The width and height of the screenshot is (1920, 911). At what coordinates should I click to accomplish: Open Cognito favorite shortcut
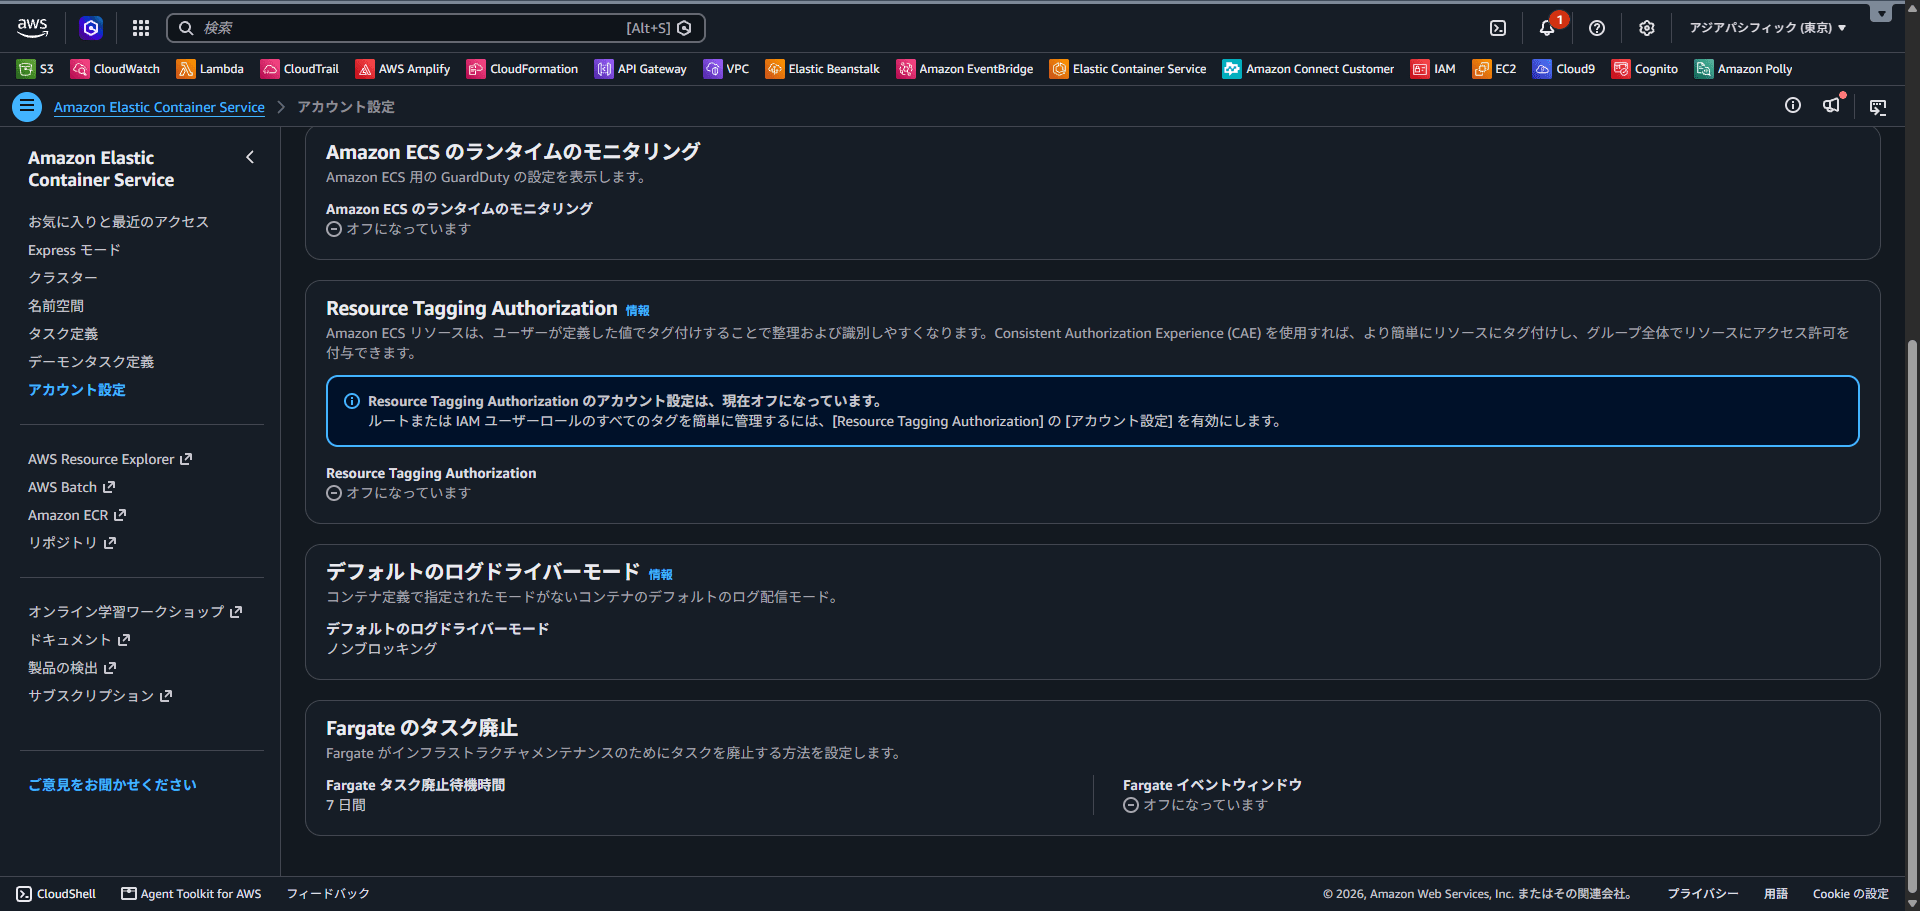(x=1645, y=69)
